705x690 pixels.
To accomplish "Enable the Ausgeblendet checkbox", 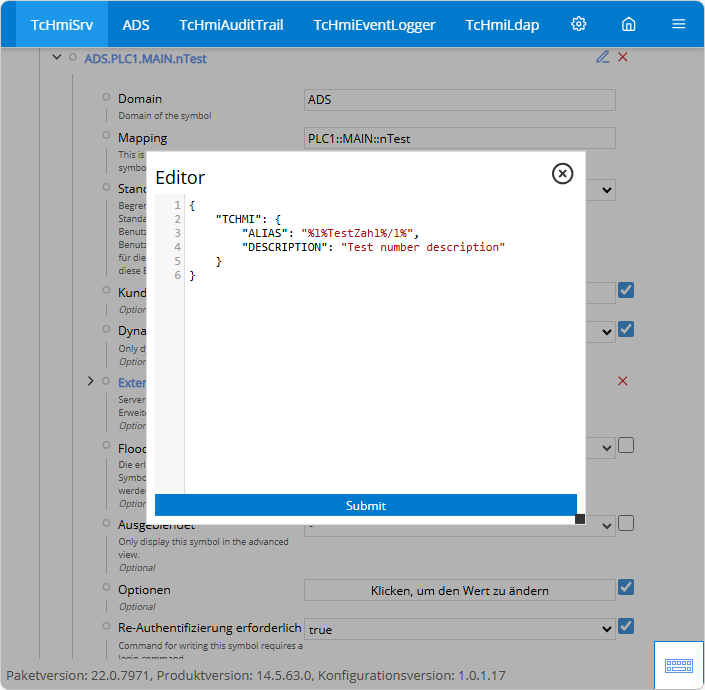I will click(x=626, y=523).
